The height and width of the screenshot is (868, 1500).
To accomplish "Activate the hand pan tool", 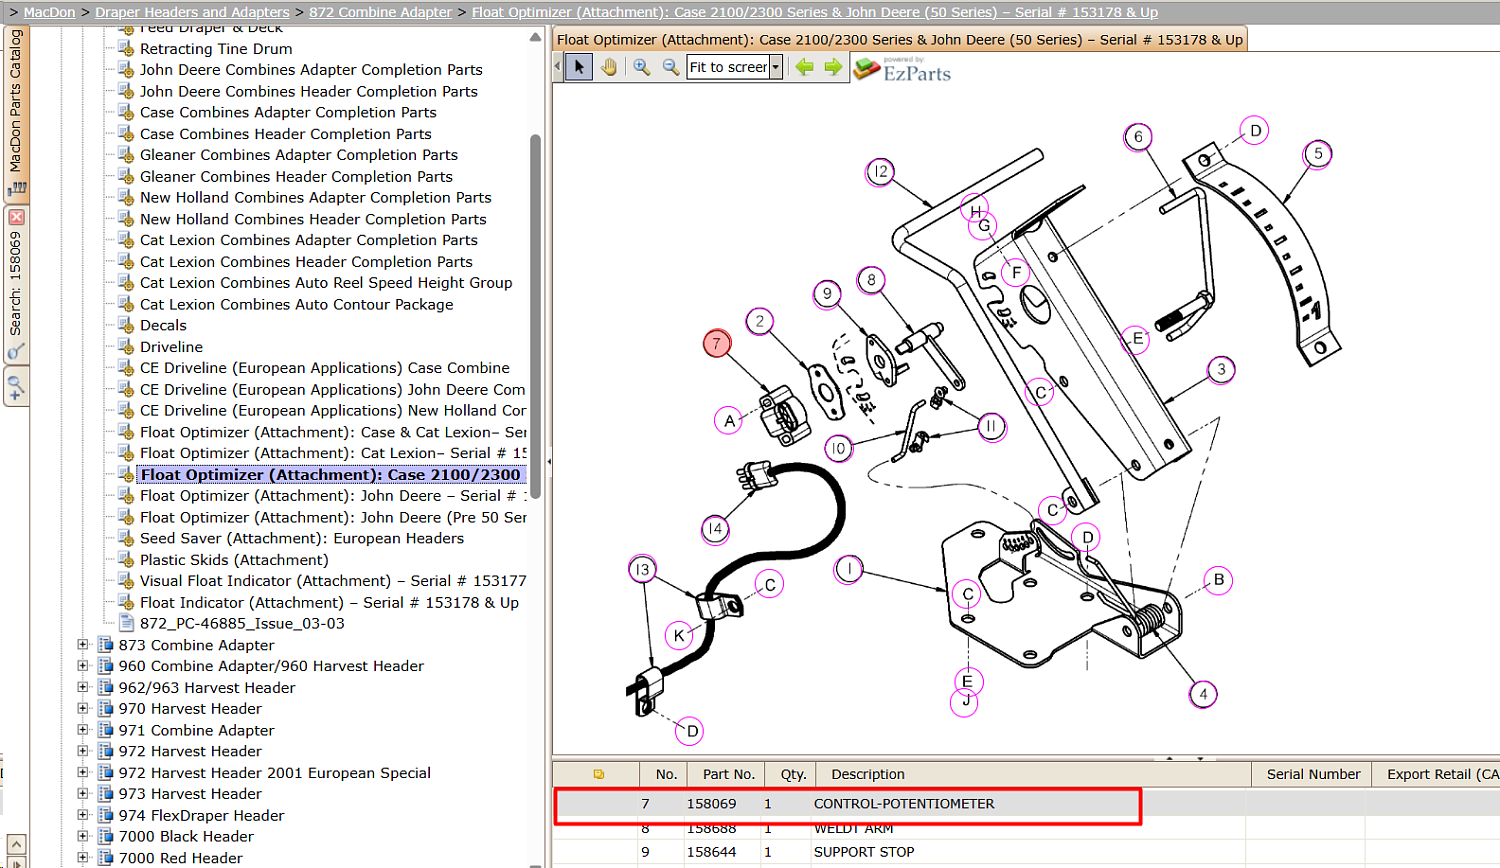I will [x=609, y=67].
